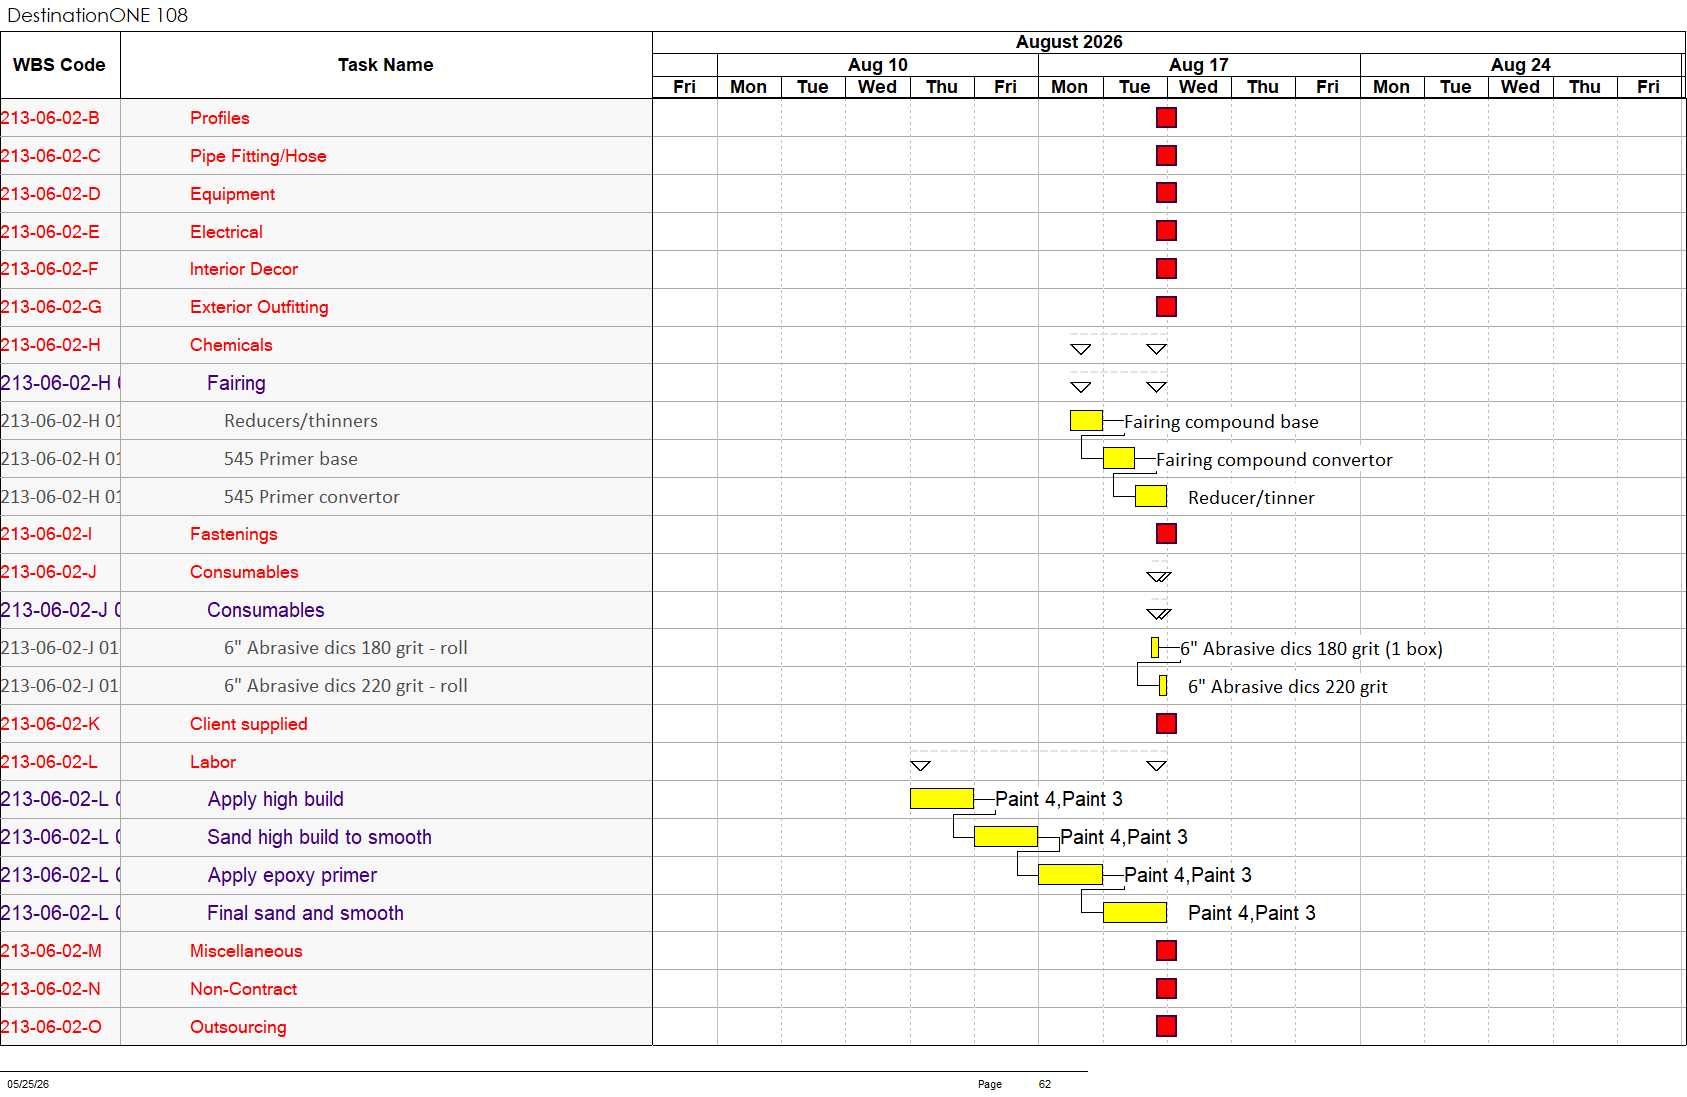
Task: Click the Reducer/tinner bar label
Action: click(1251, 498)
